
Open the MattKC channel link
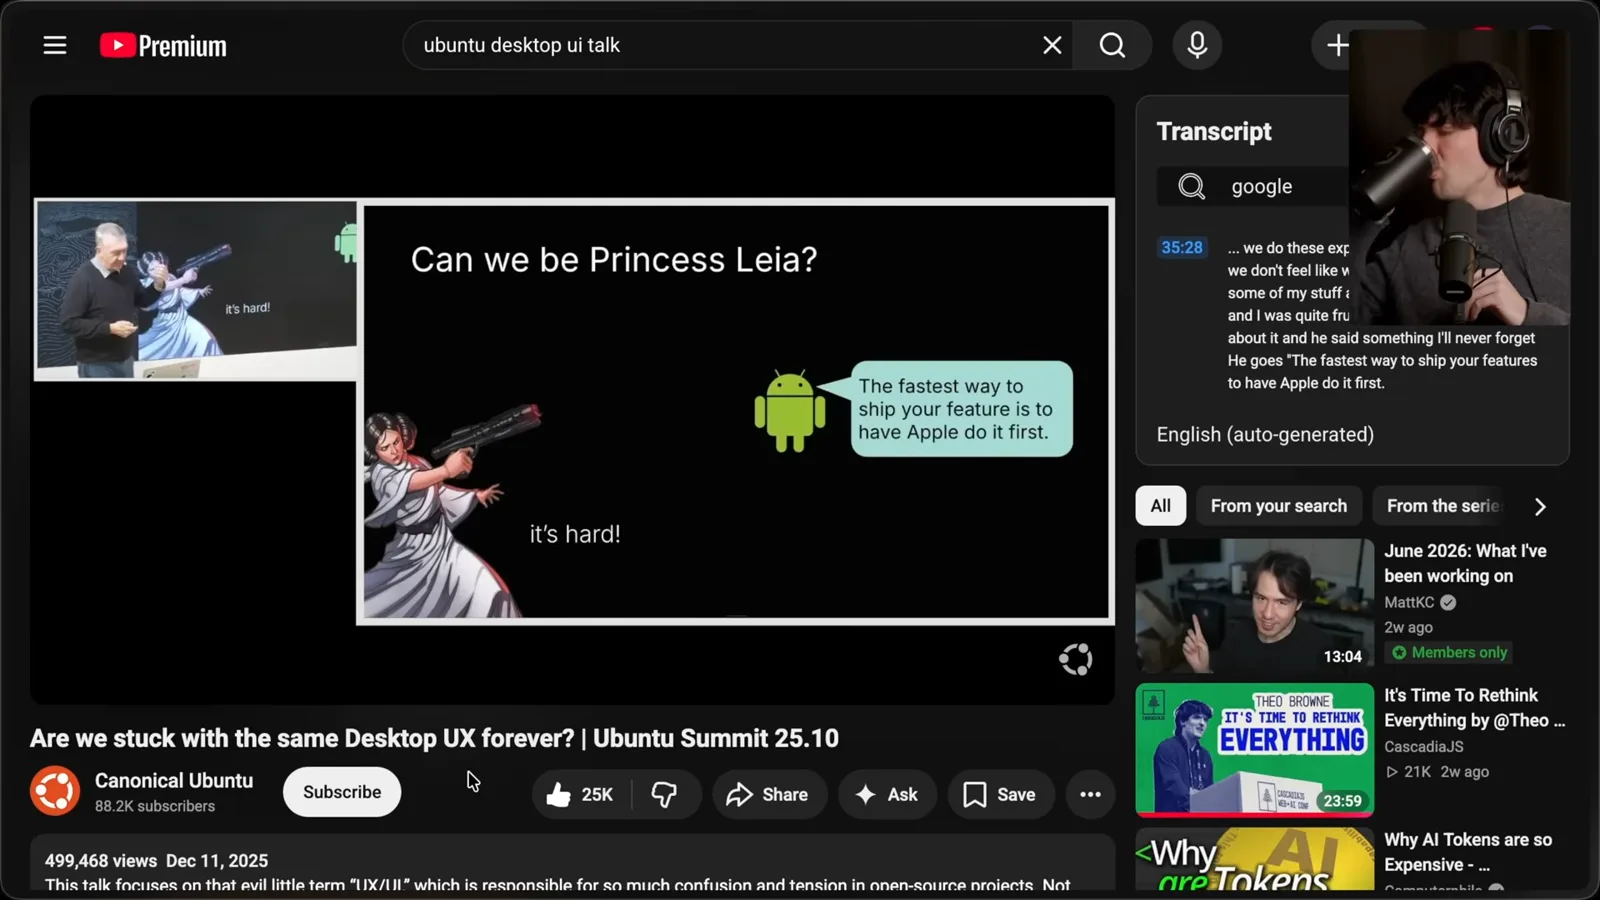point(1409,602)
